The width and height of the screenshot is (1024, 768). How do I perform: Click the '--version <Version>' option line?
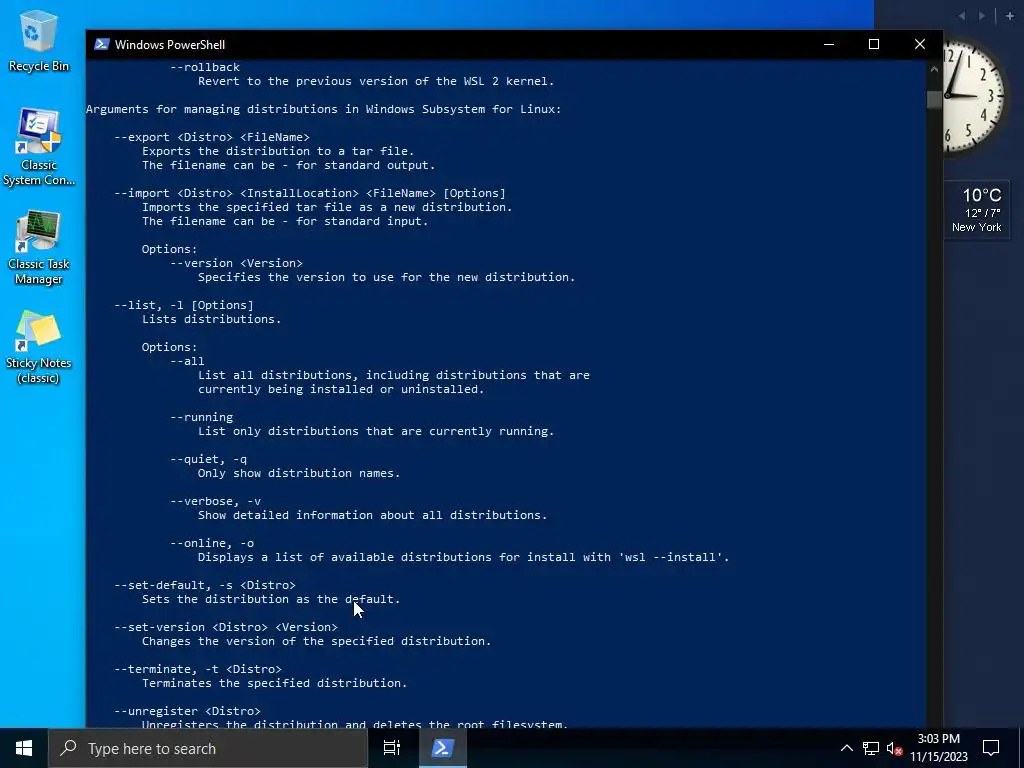236,263
